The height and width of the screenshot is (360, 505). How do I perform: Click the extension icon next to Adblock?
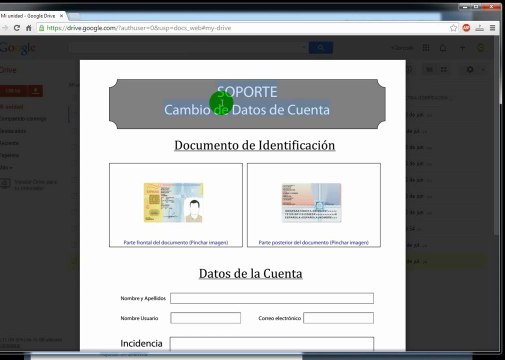point(480,28)
